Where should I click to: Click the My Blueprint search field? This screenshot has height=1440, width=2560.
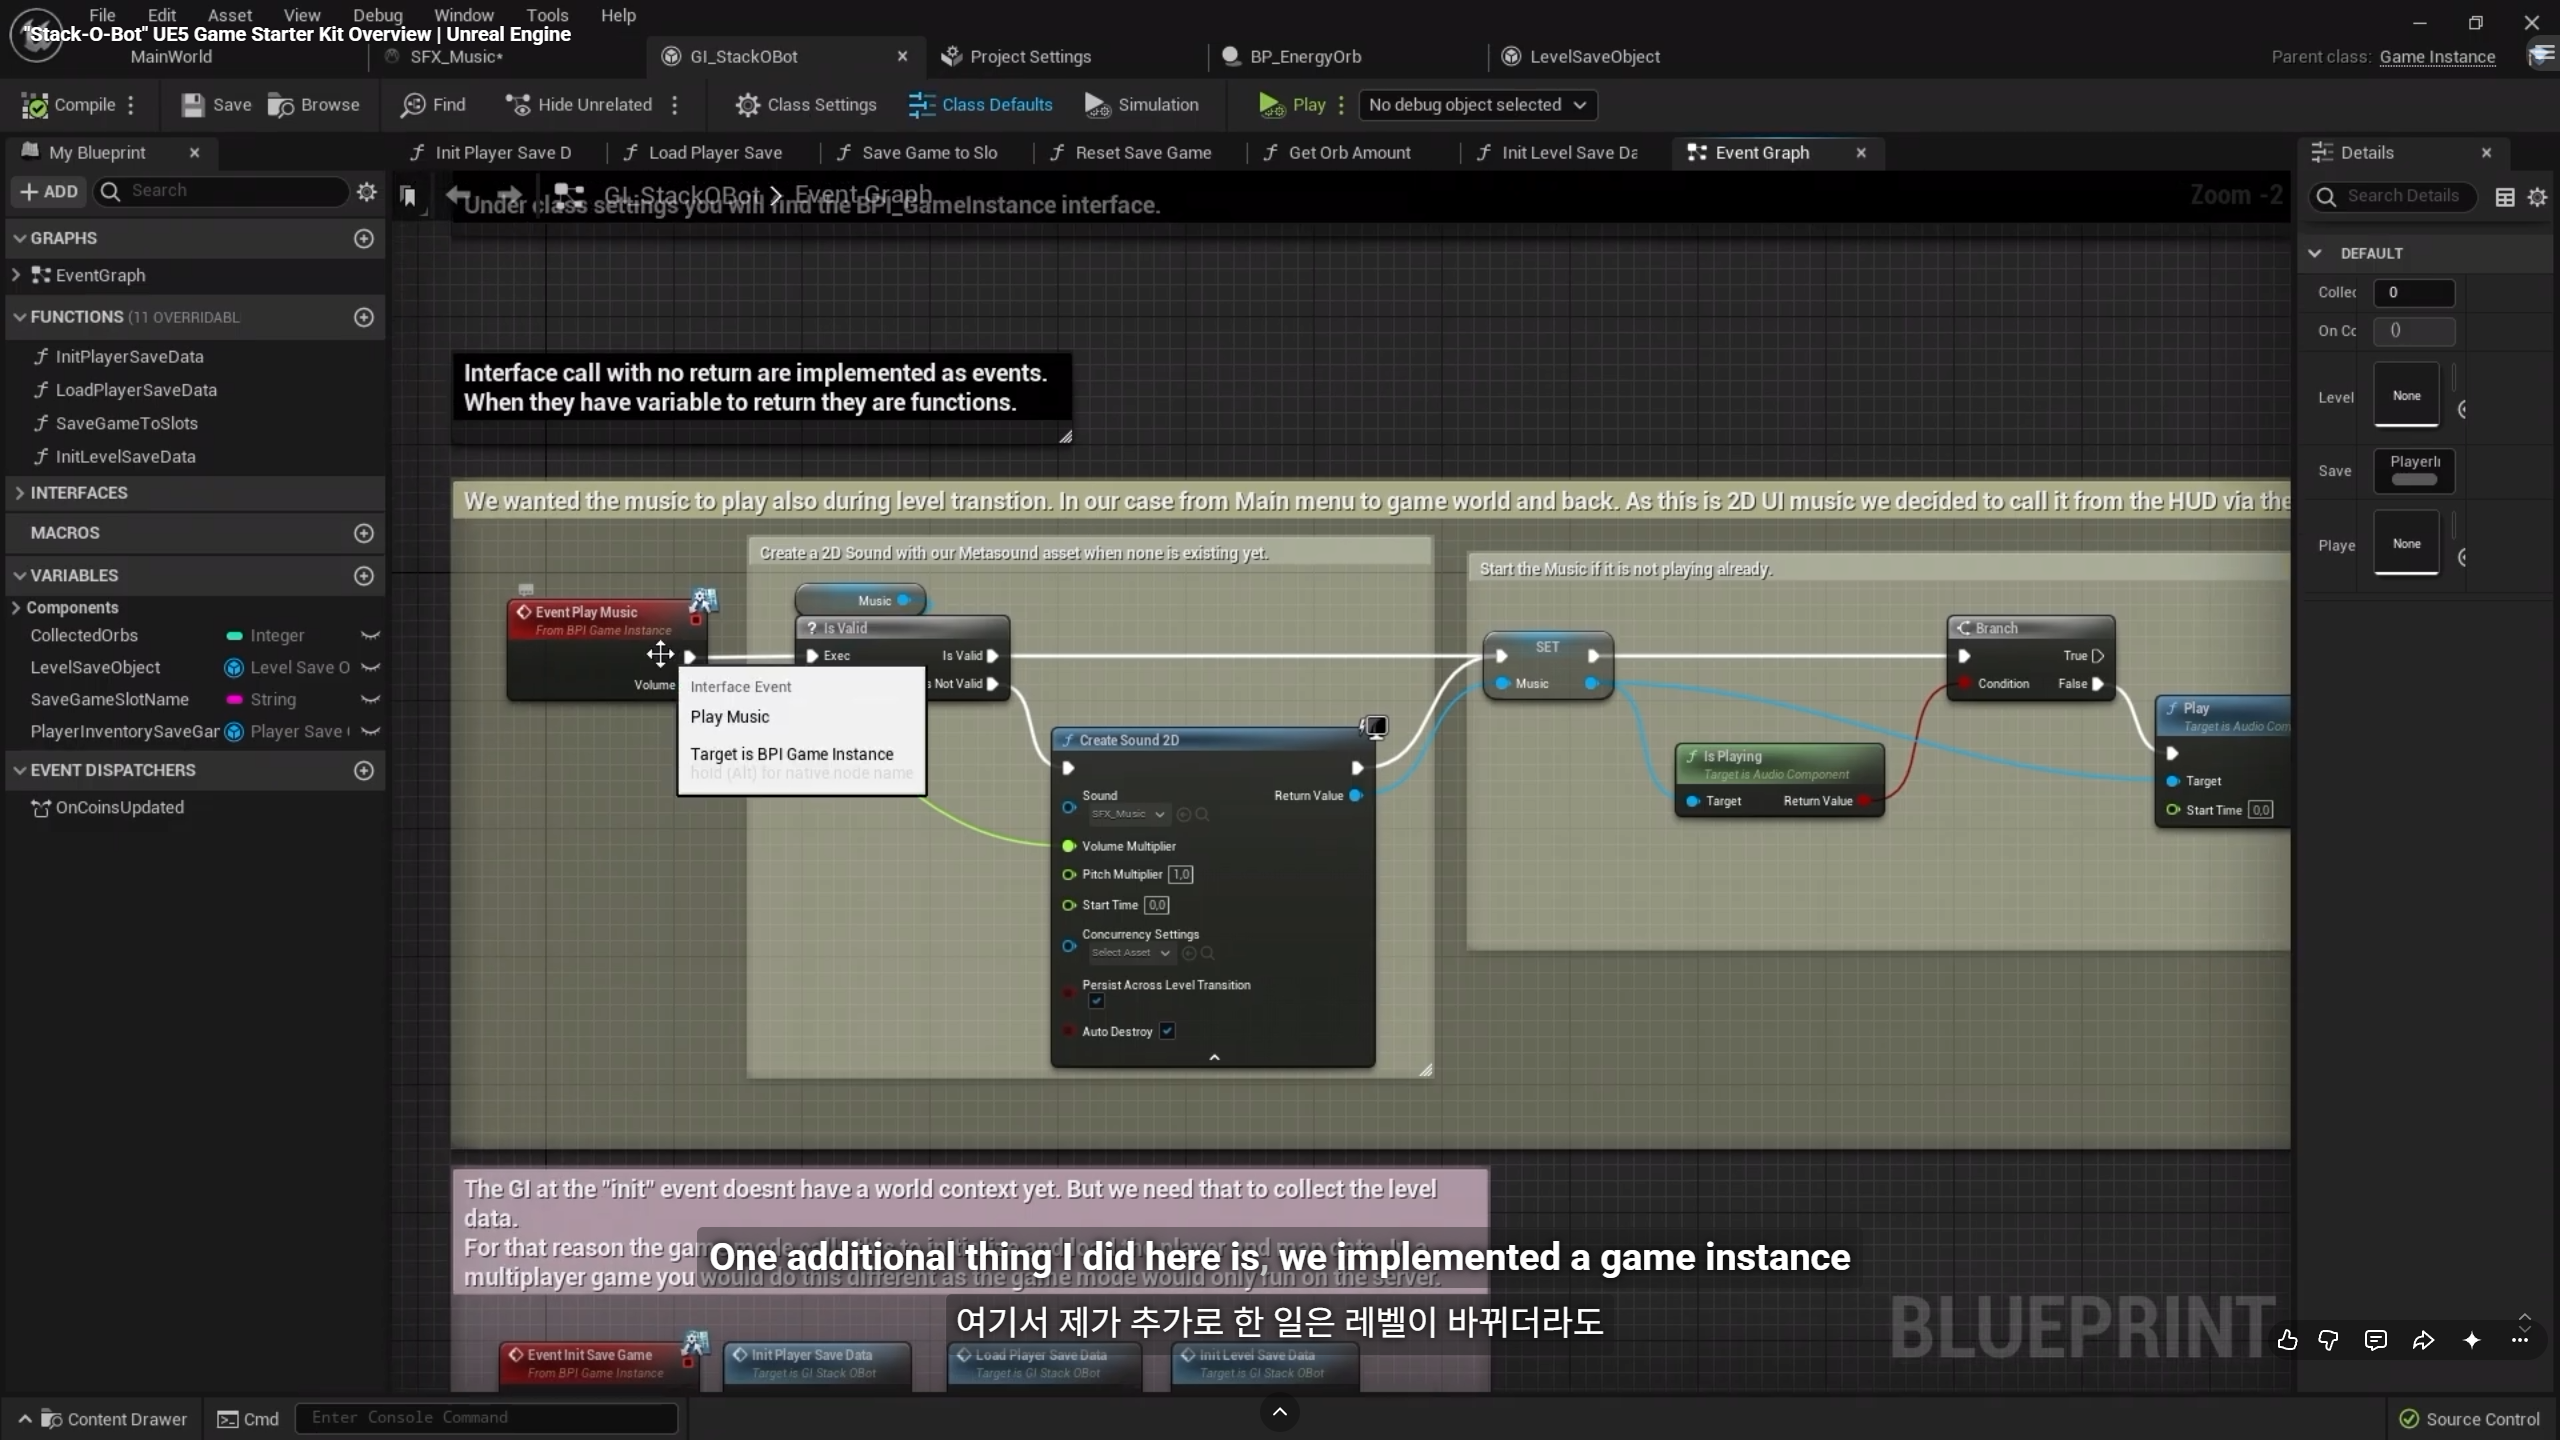[222, 191]
